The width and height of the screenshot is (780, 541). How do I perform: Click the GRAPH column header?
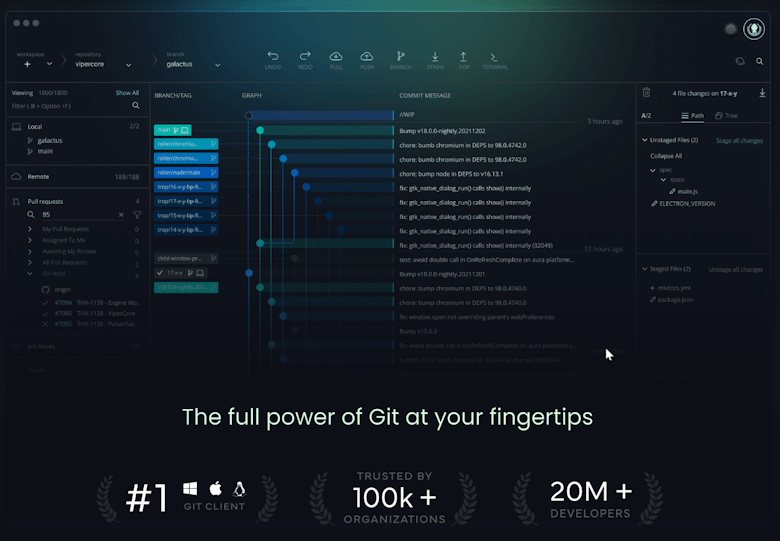click(x=252, y=95)
